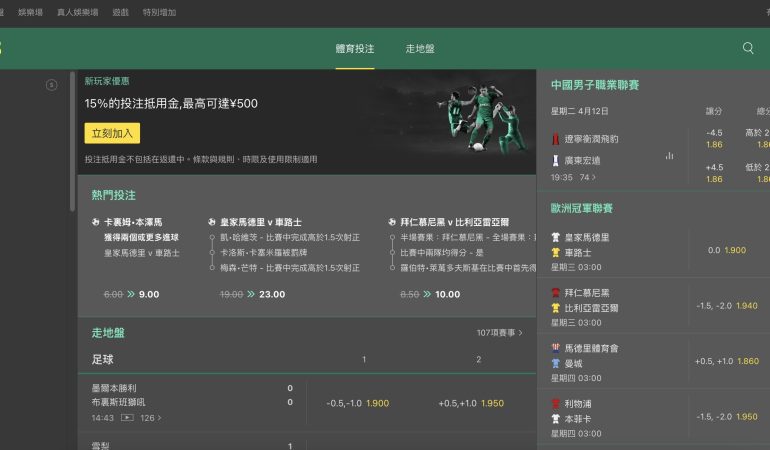Image resolution: width=770 pixels, height=450 pixels.
Task: Click the football icon beside 卡裏姆·本澤馬
Action: (x=97, y=222)
